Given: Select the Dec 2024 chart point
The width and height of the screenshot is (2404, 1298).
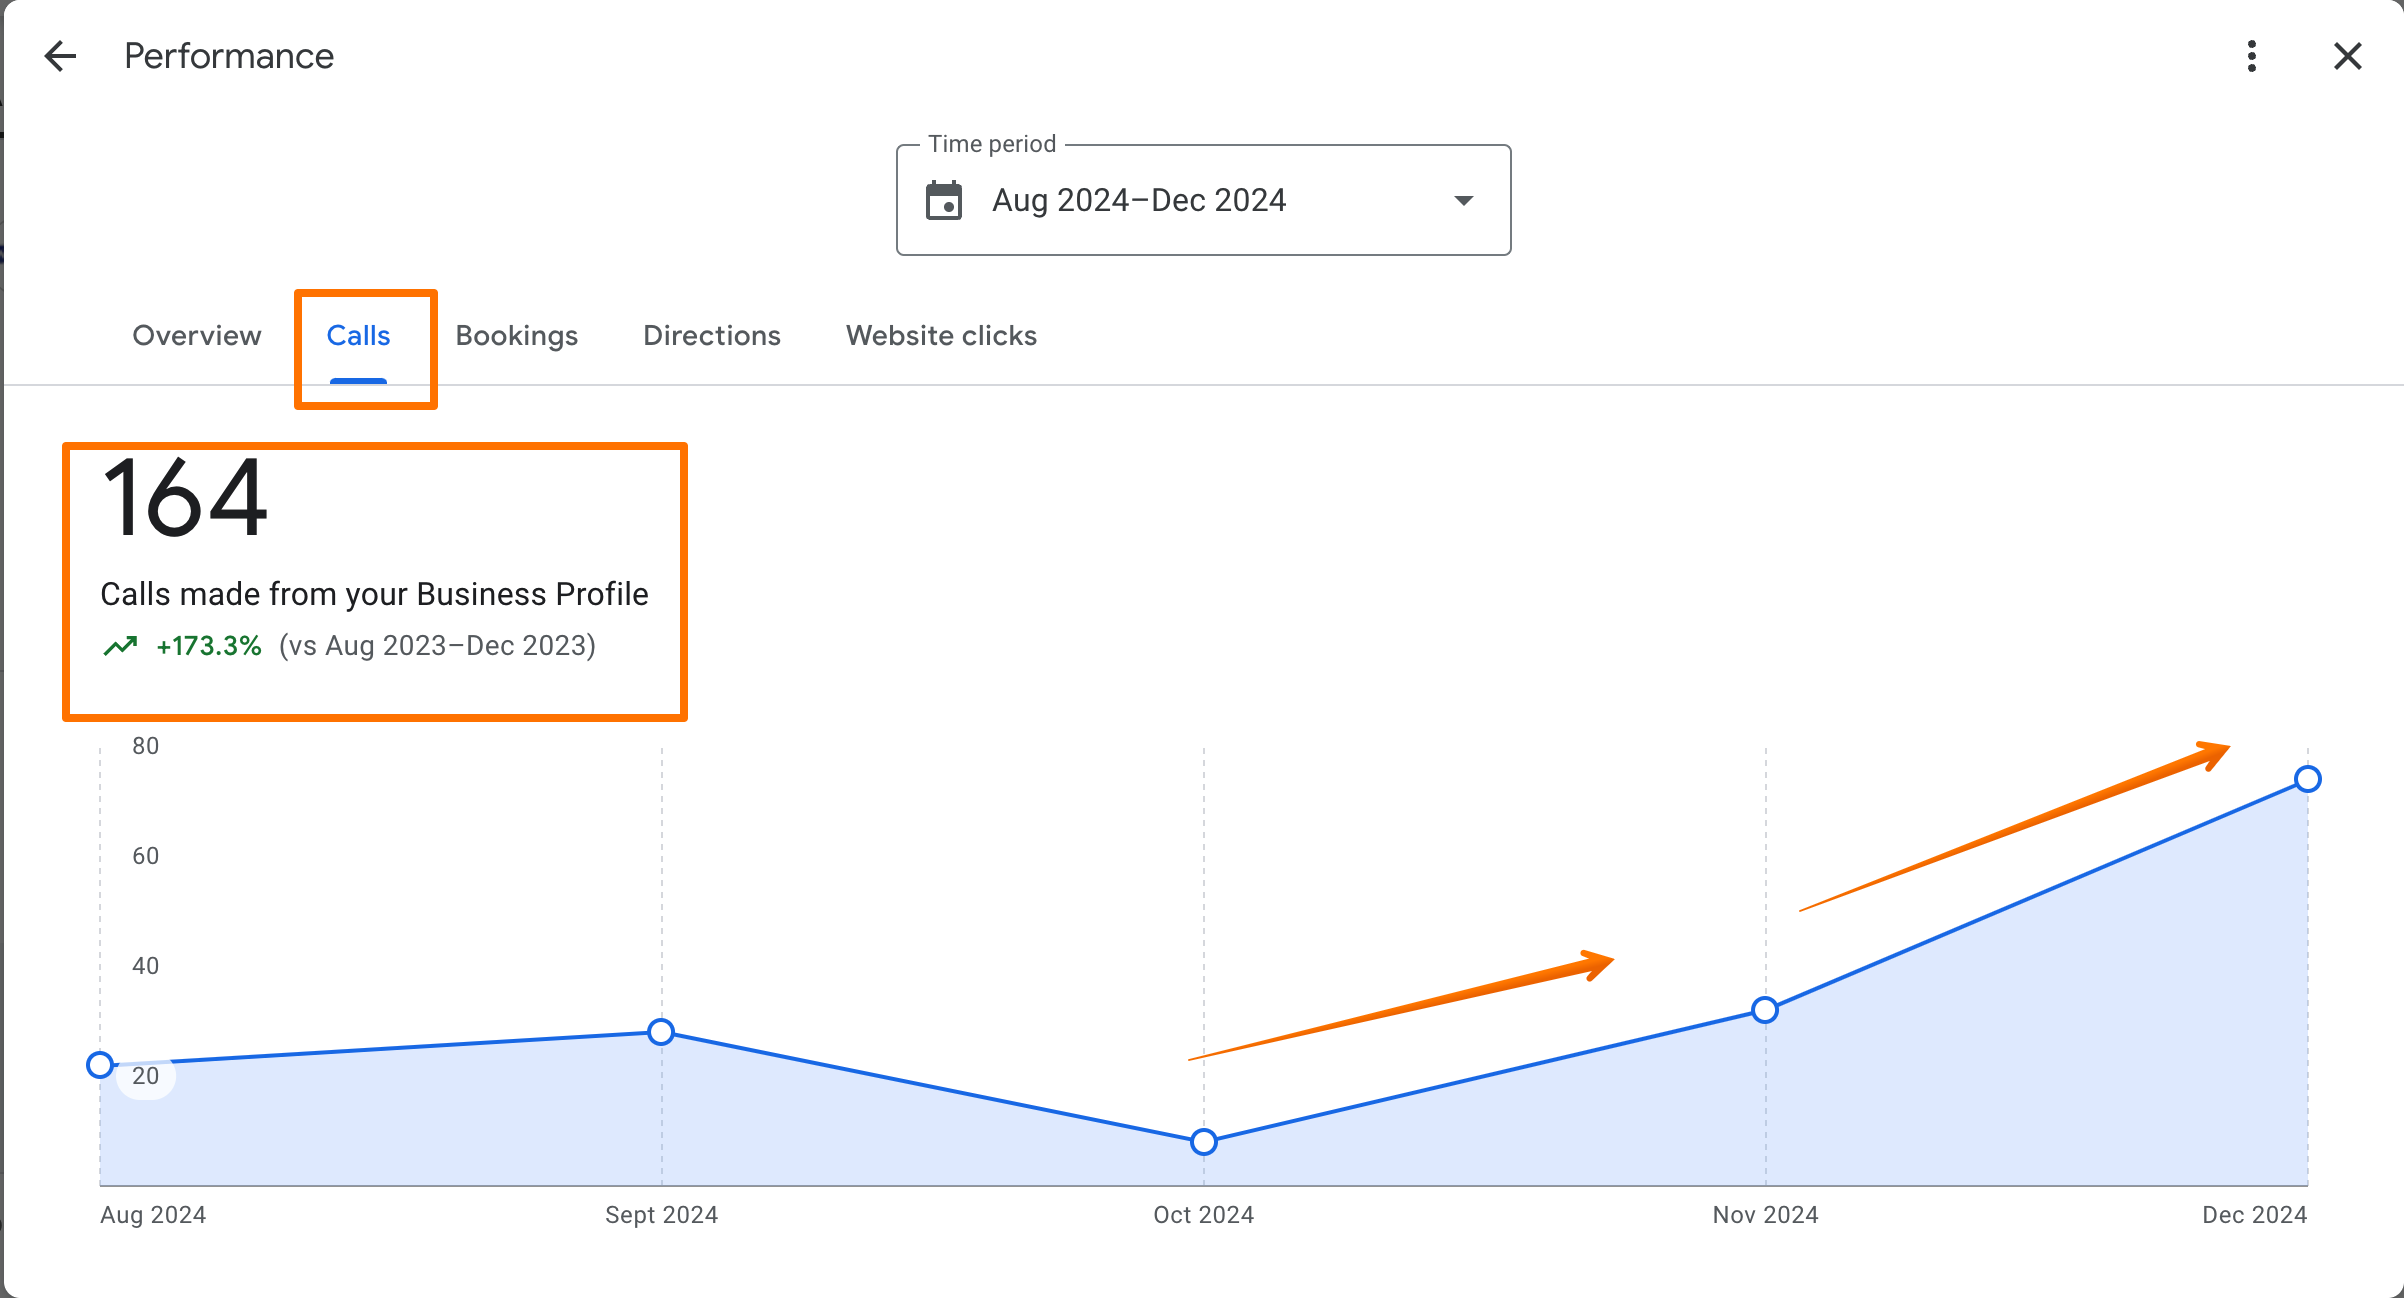Looking at the screenshot, I should tap(2308, 779).
